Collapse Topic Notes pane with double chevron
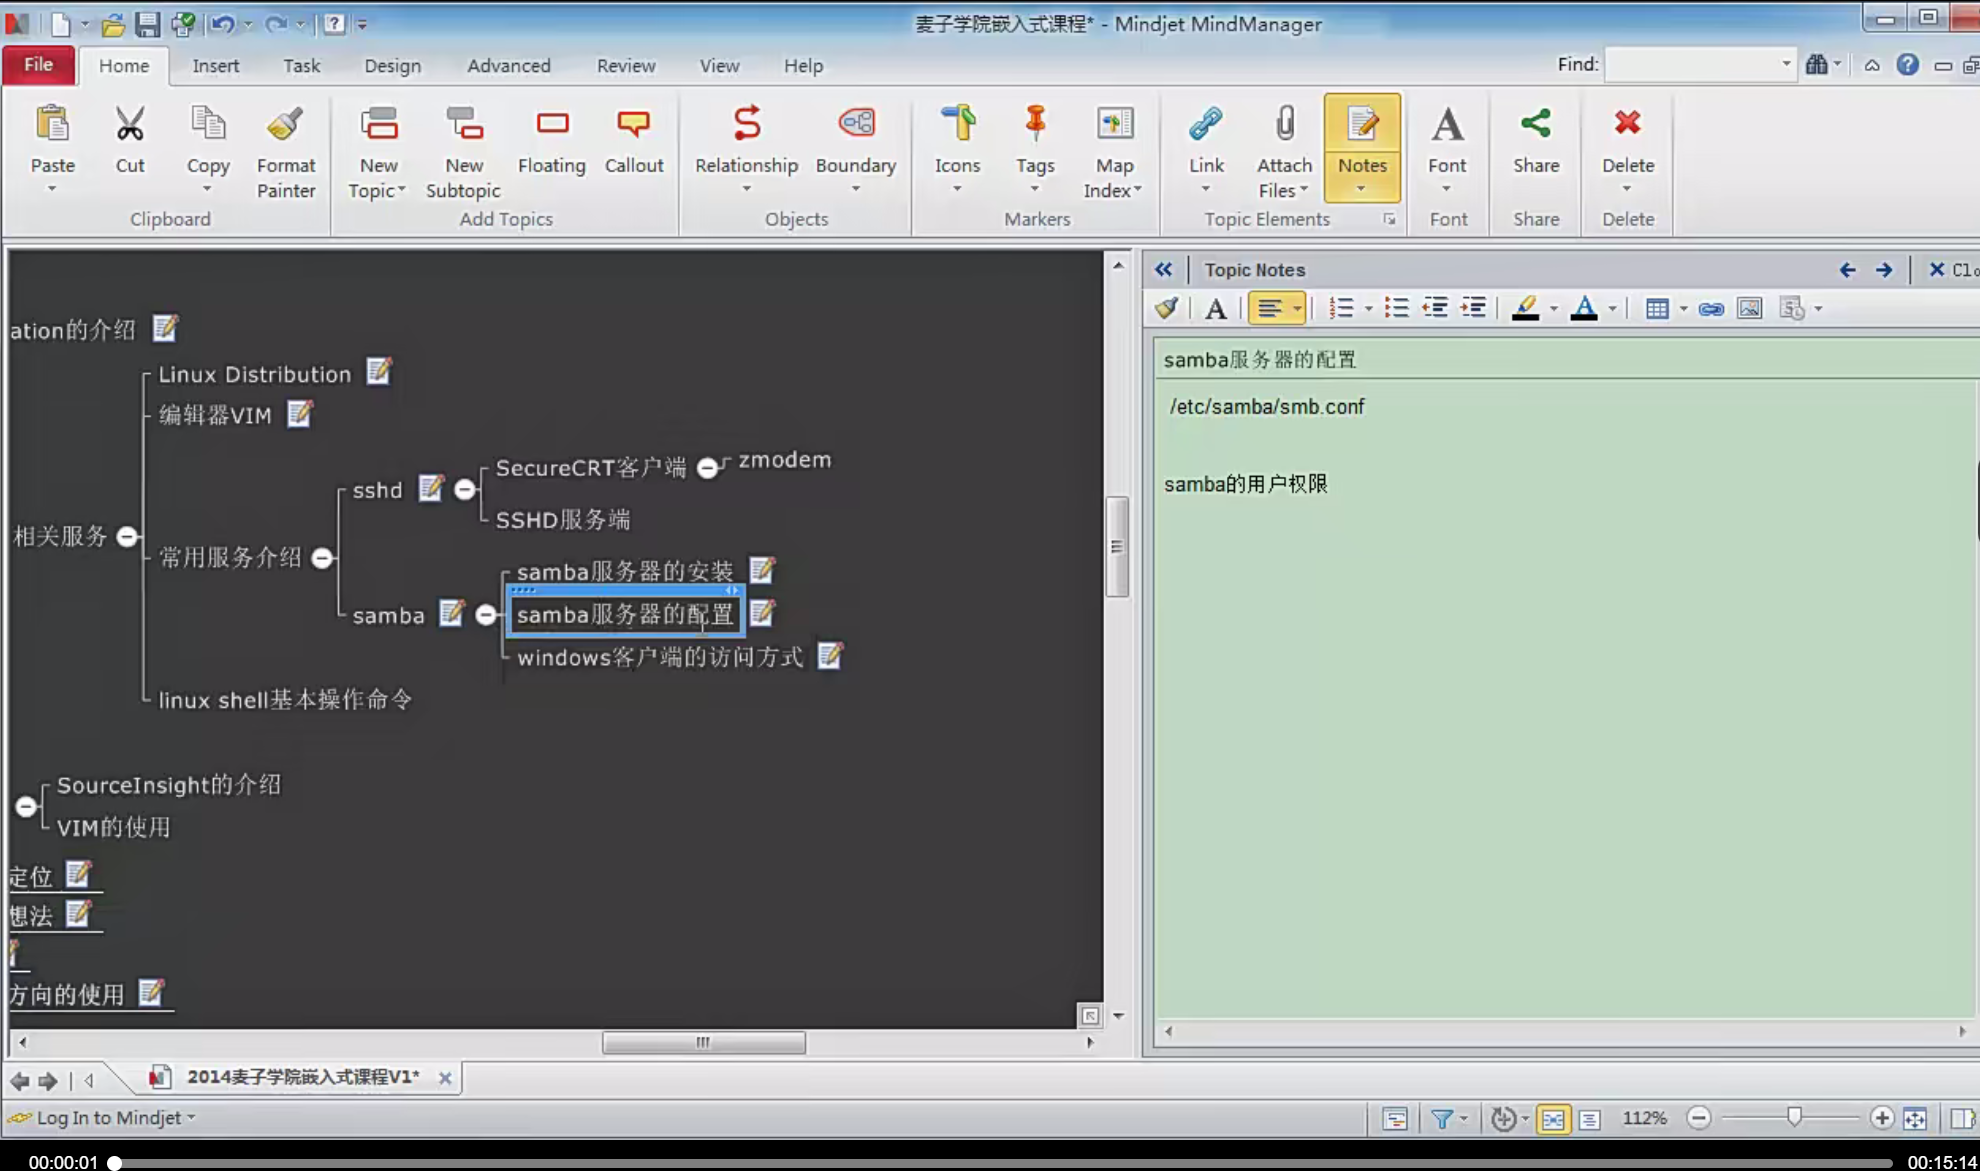The image size is (1980, 1171). pyautogui.click(x=1163, y=269)
